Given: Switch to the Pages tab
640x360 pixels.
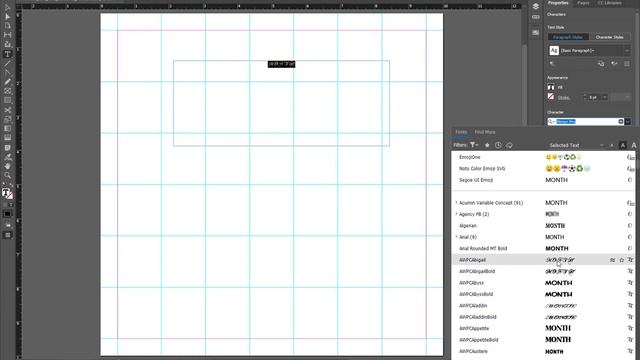Looking at the screenshot, I should tap(583, 3).
